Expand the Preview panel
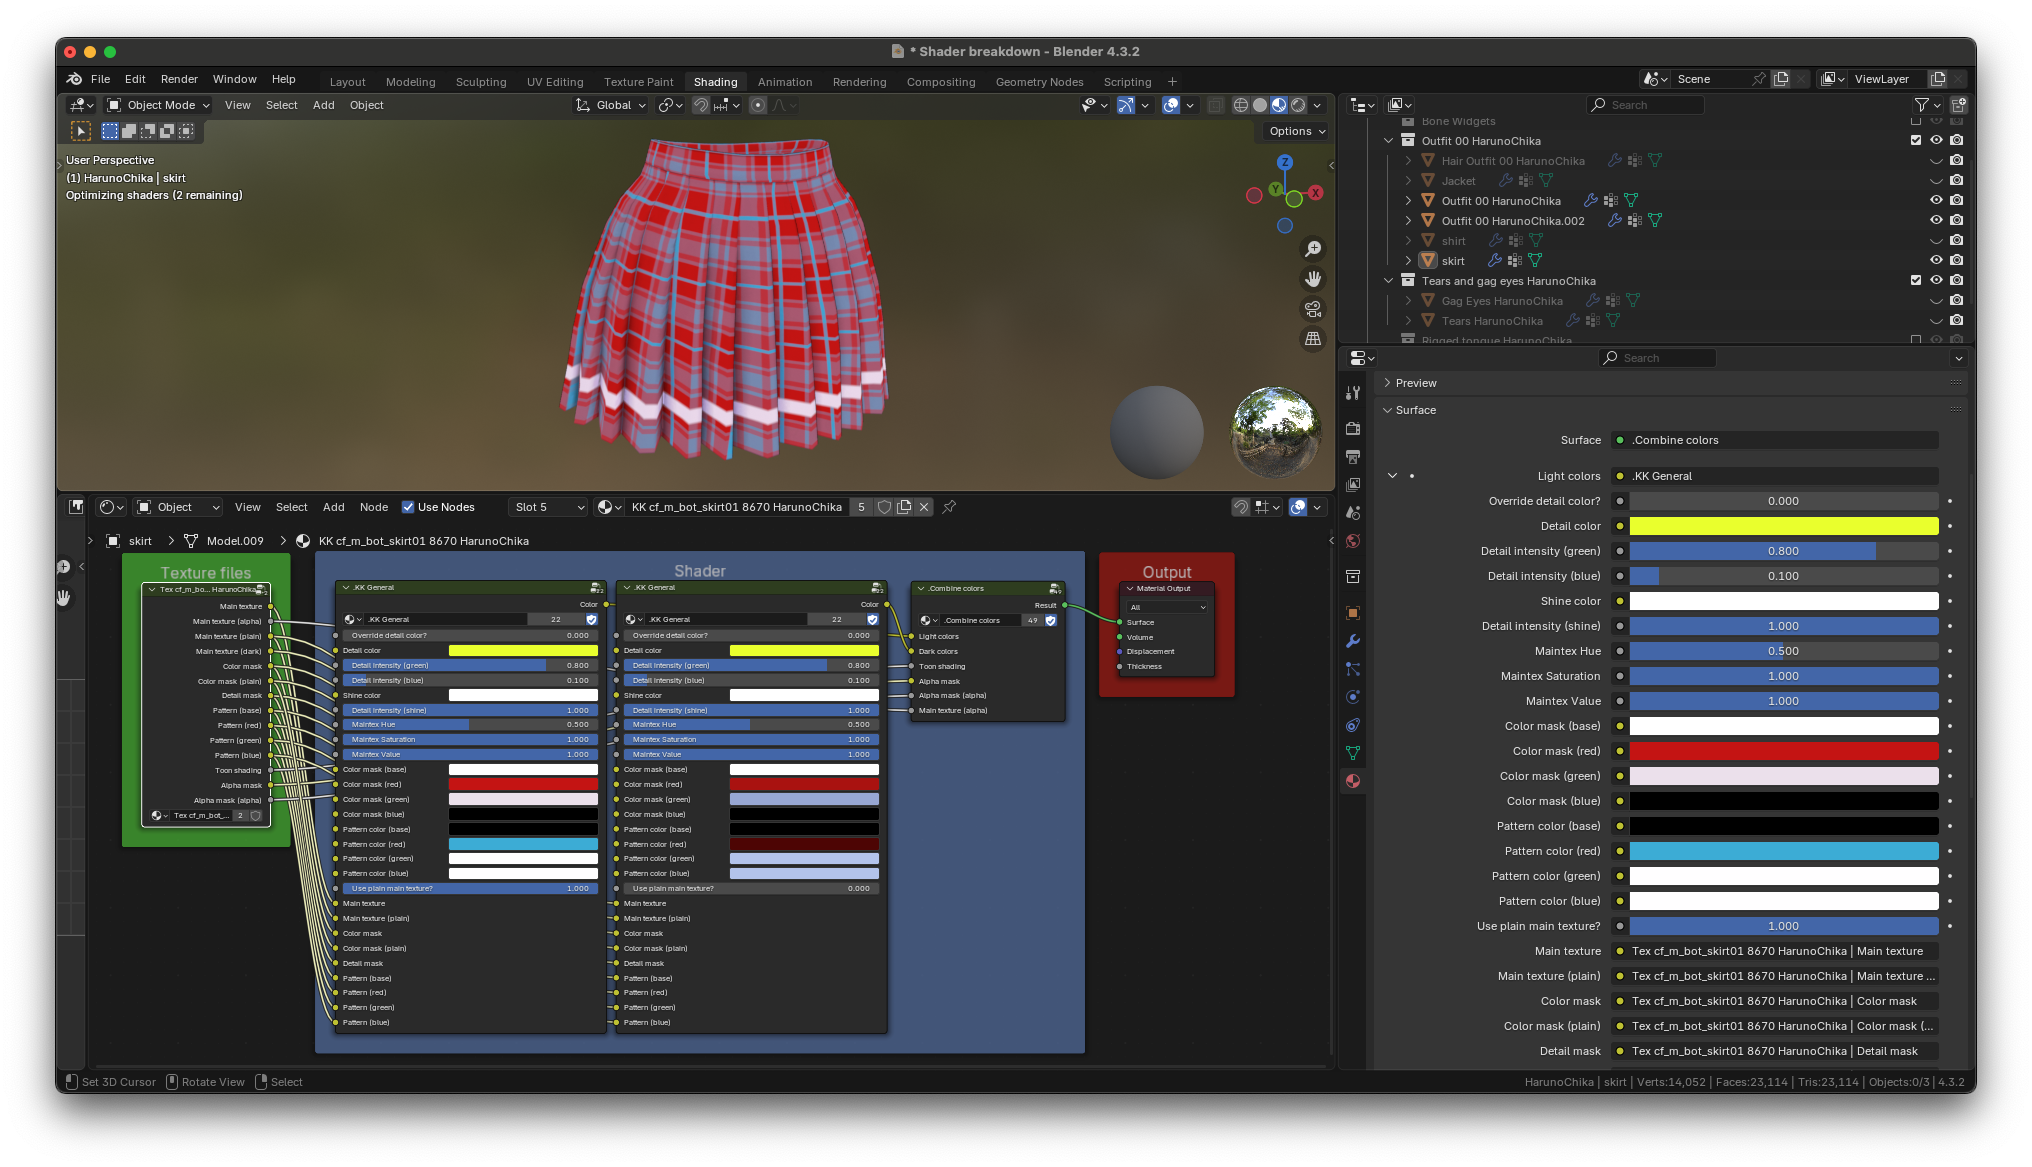 [x=1416, y=383]
